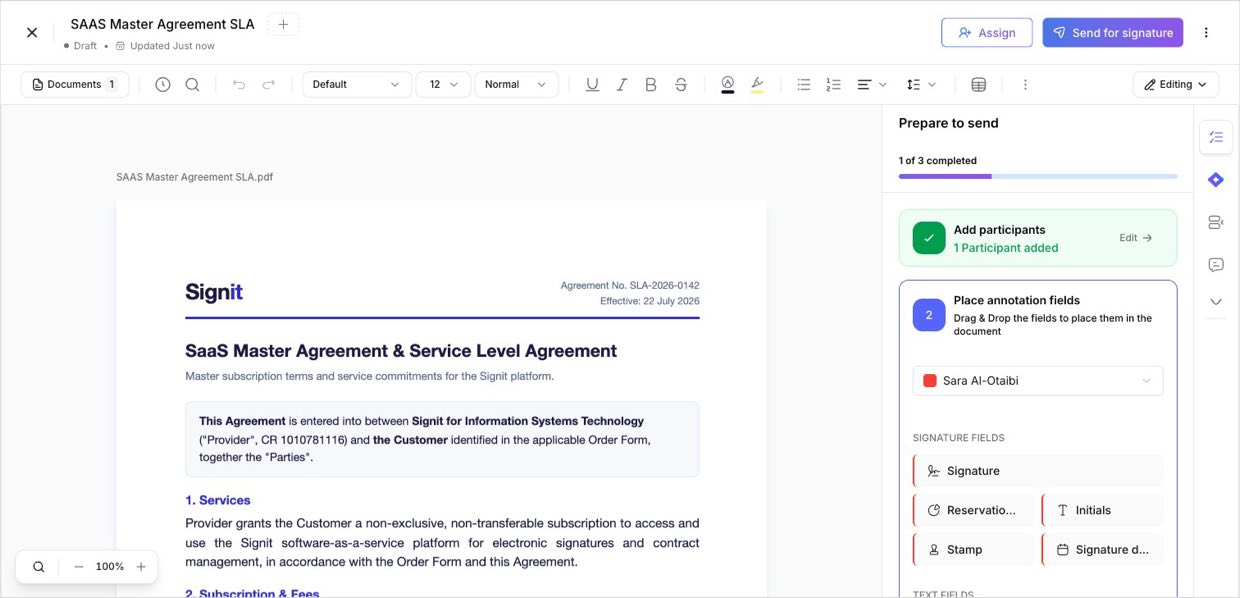Click Send for signature
Screen dimensions: 1240x598
pos(1113,33)
